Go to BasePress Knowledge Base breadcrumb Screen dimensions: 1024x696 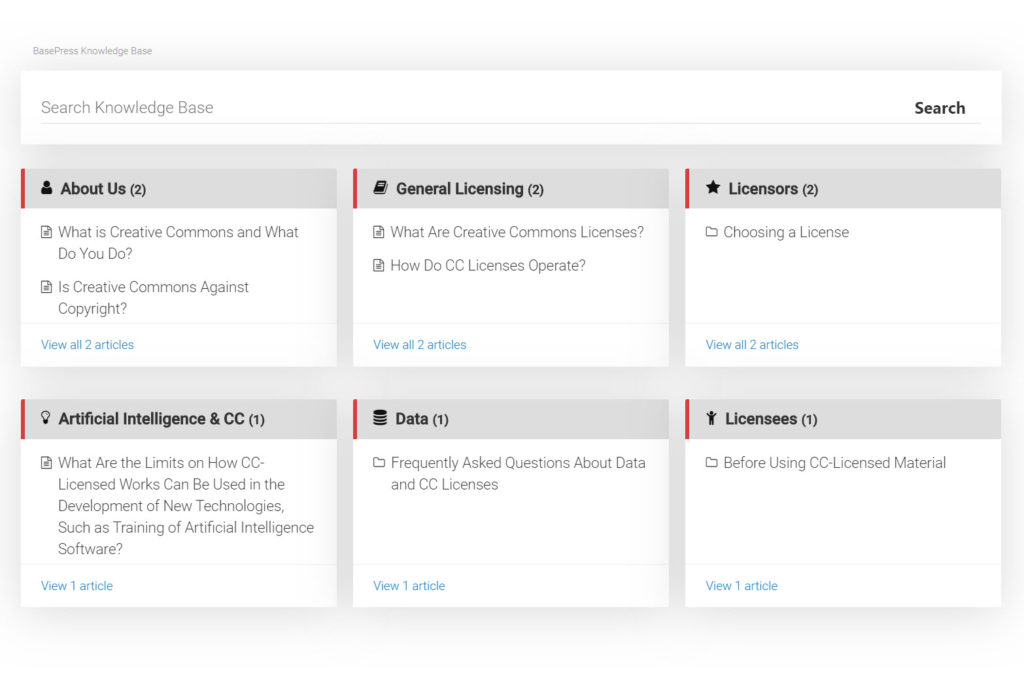[92, 51]
